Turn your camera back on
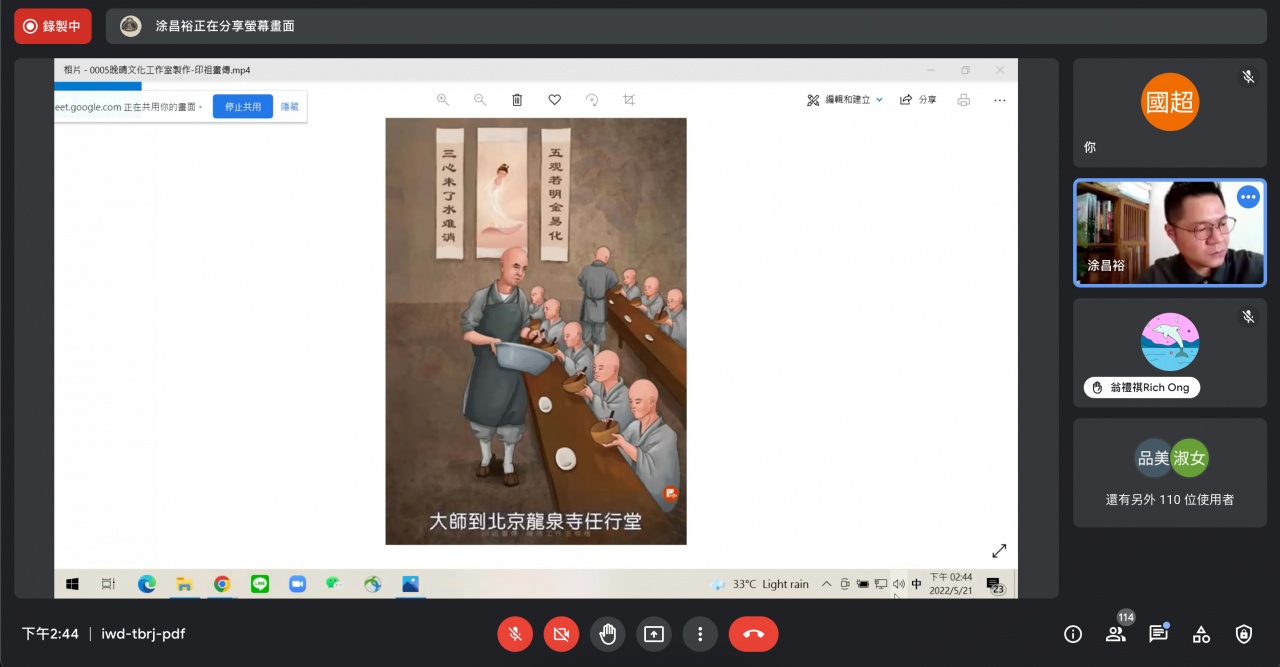 (x=561, y=634)
